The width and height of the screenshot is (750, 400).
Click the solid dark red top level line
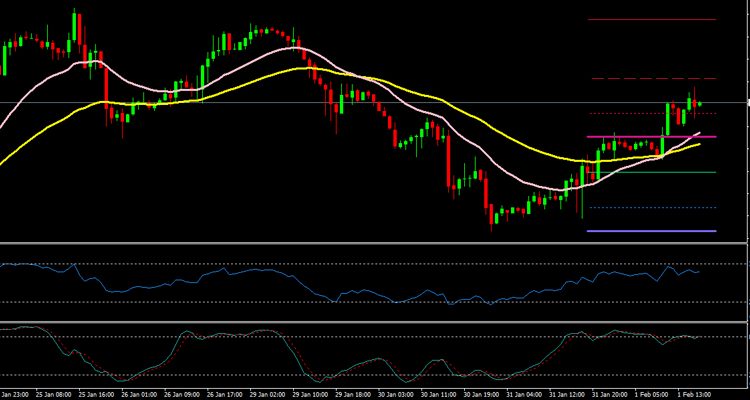(650, 19)
